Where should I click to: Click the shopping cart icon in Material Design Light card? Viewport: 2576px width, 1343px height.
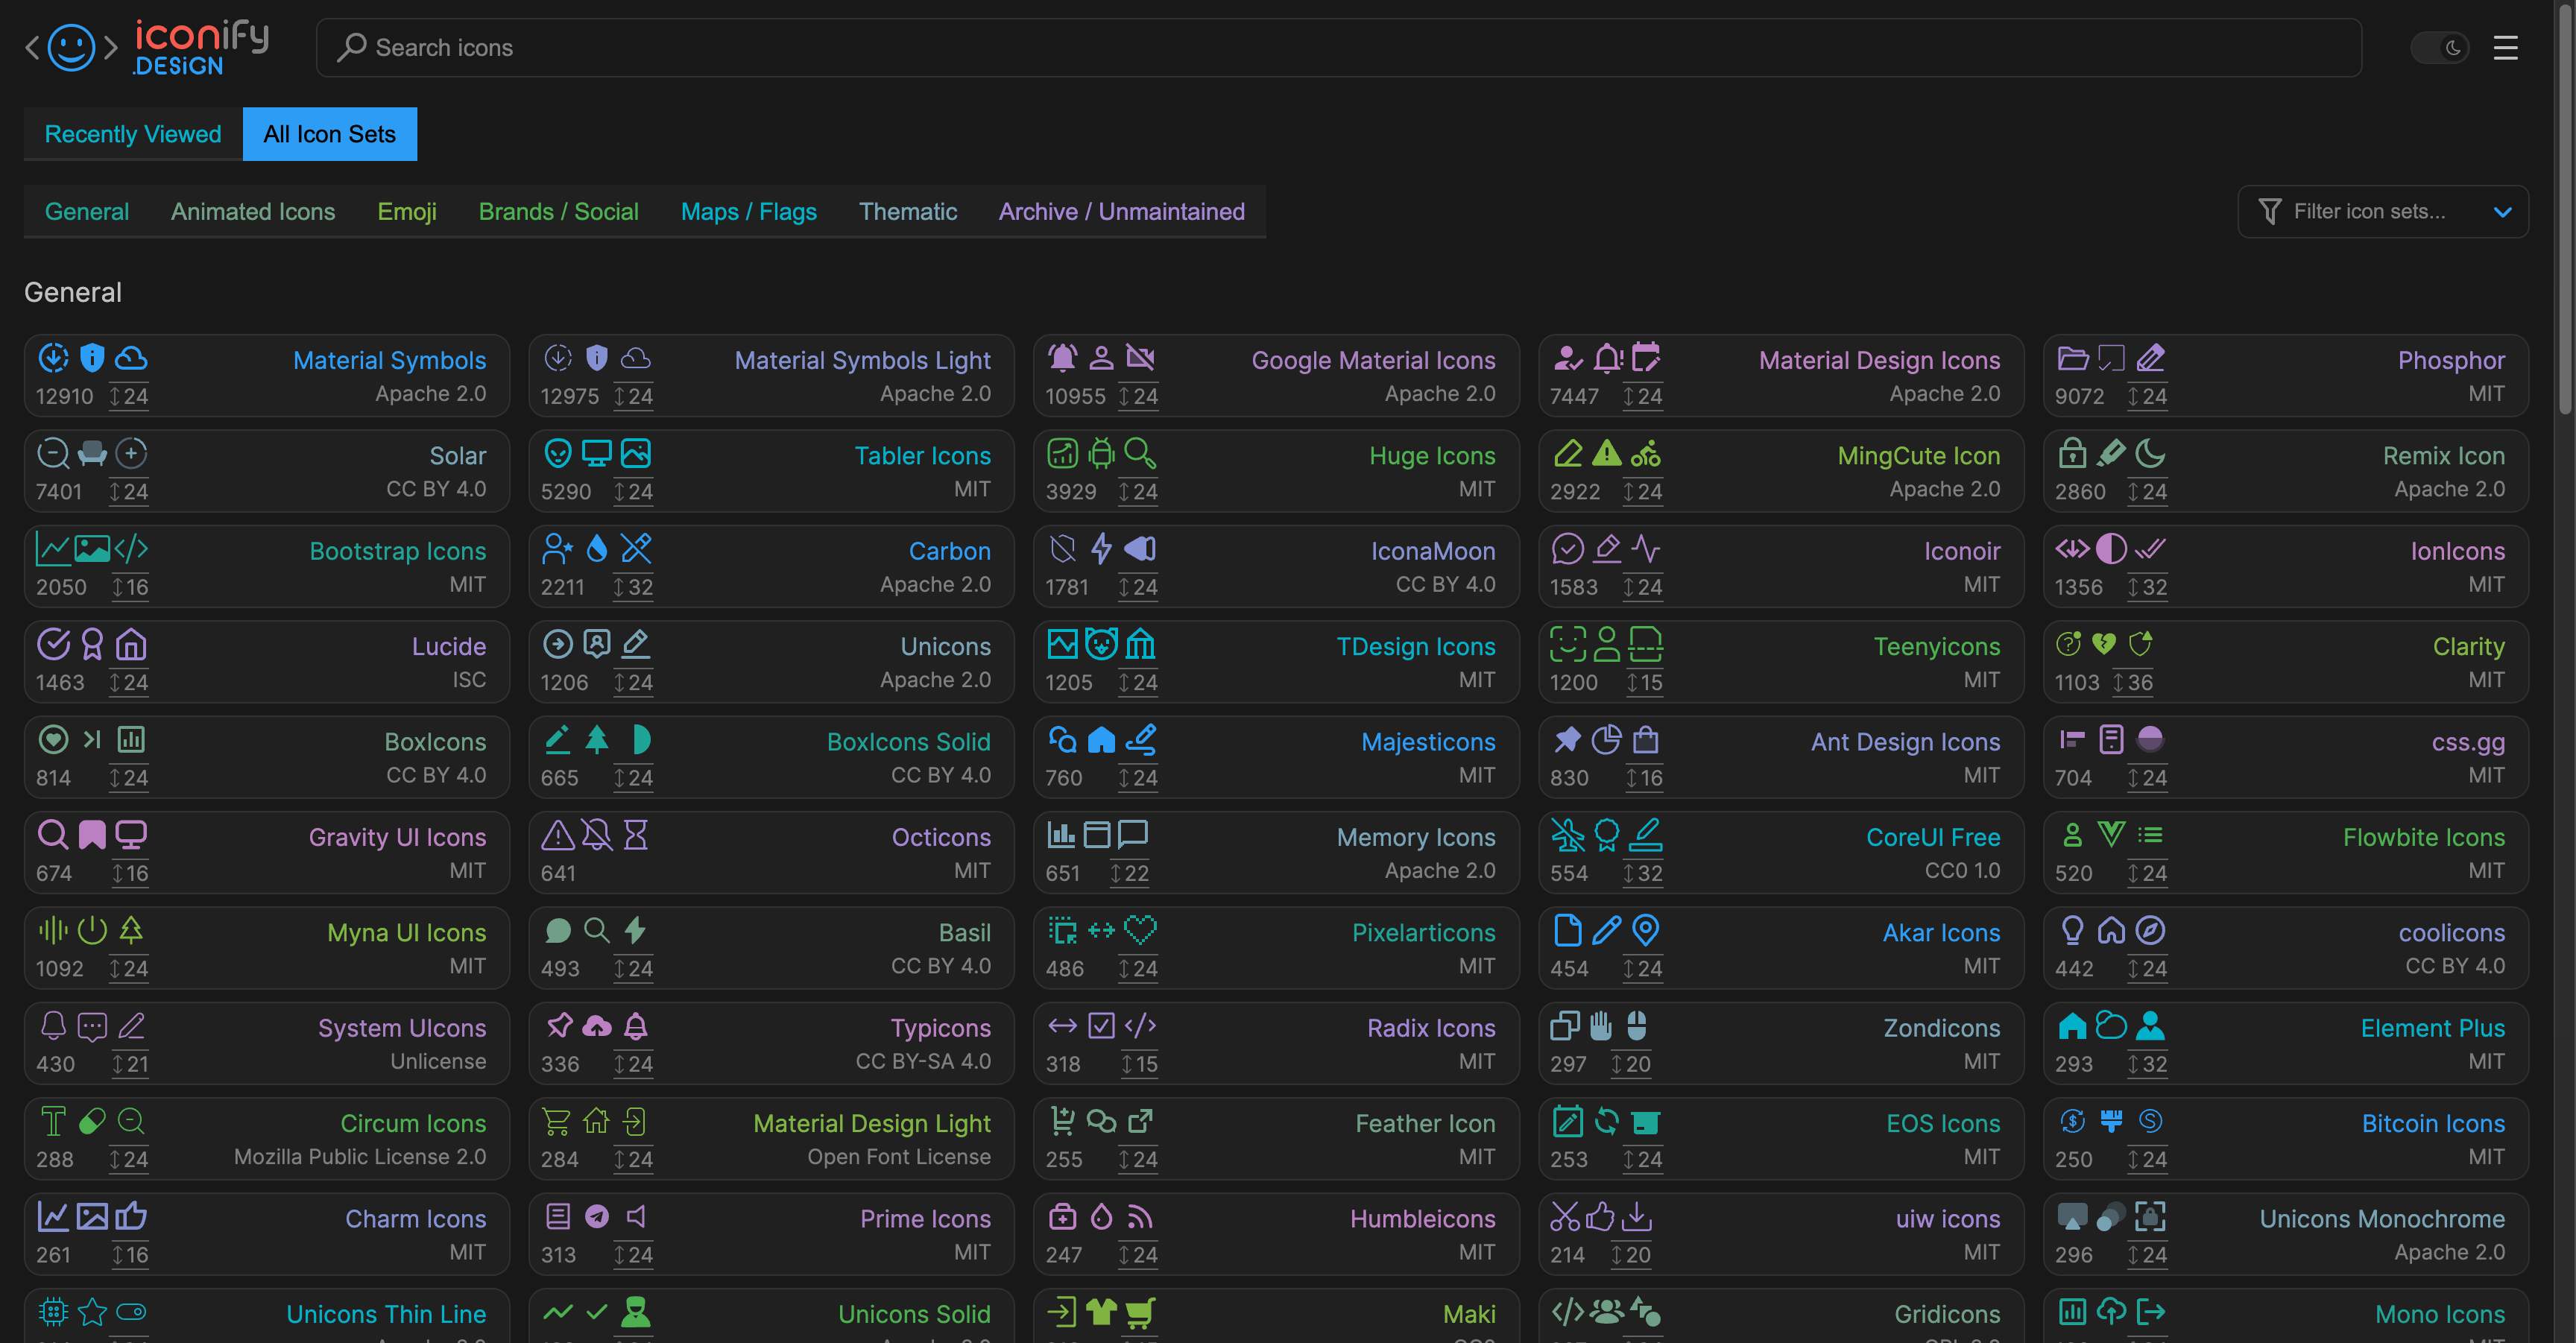(557, 1121)
